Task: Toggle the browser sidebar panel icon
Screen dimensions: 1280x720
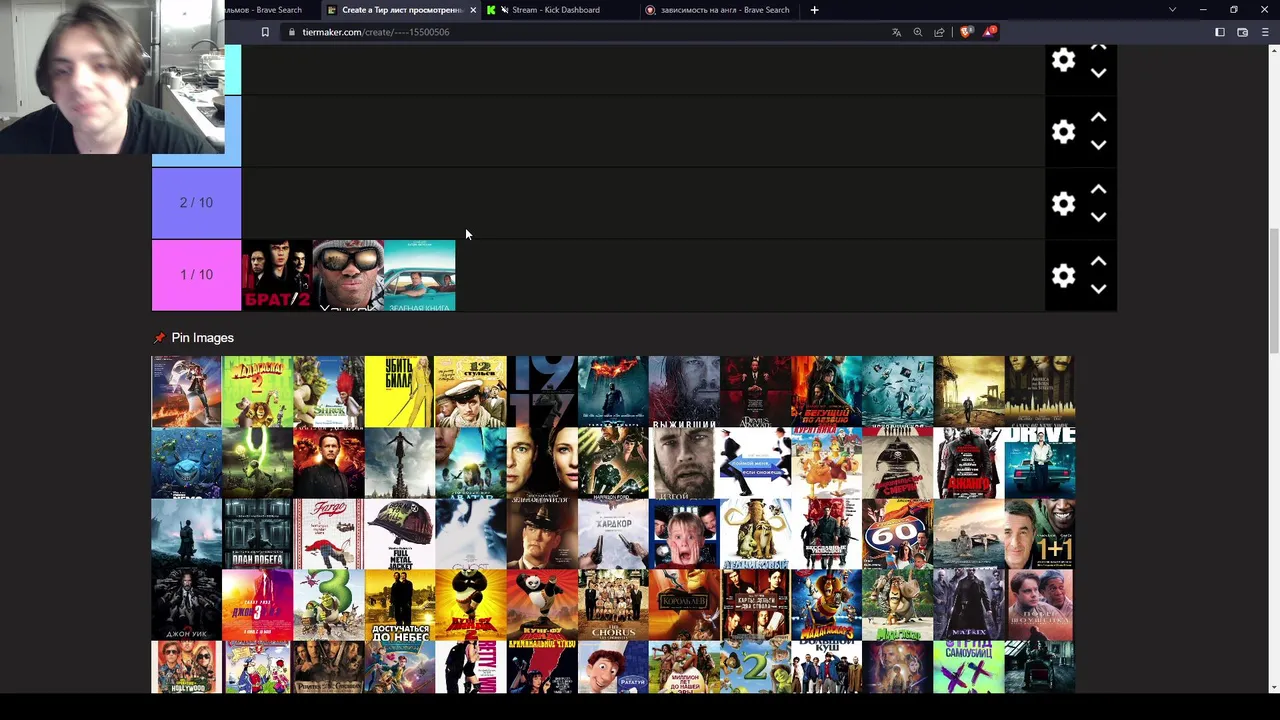Action: tap(1220, 32)
